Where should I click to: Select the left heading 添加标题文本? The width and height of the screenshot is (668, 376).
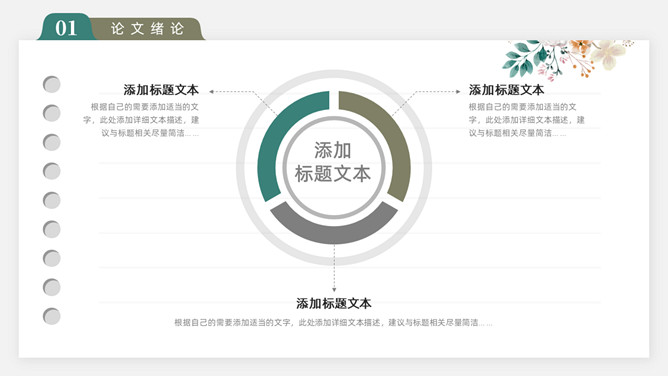coord(161,90)
